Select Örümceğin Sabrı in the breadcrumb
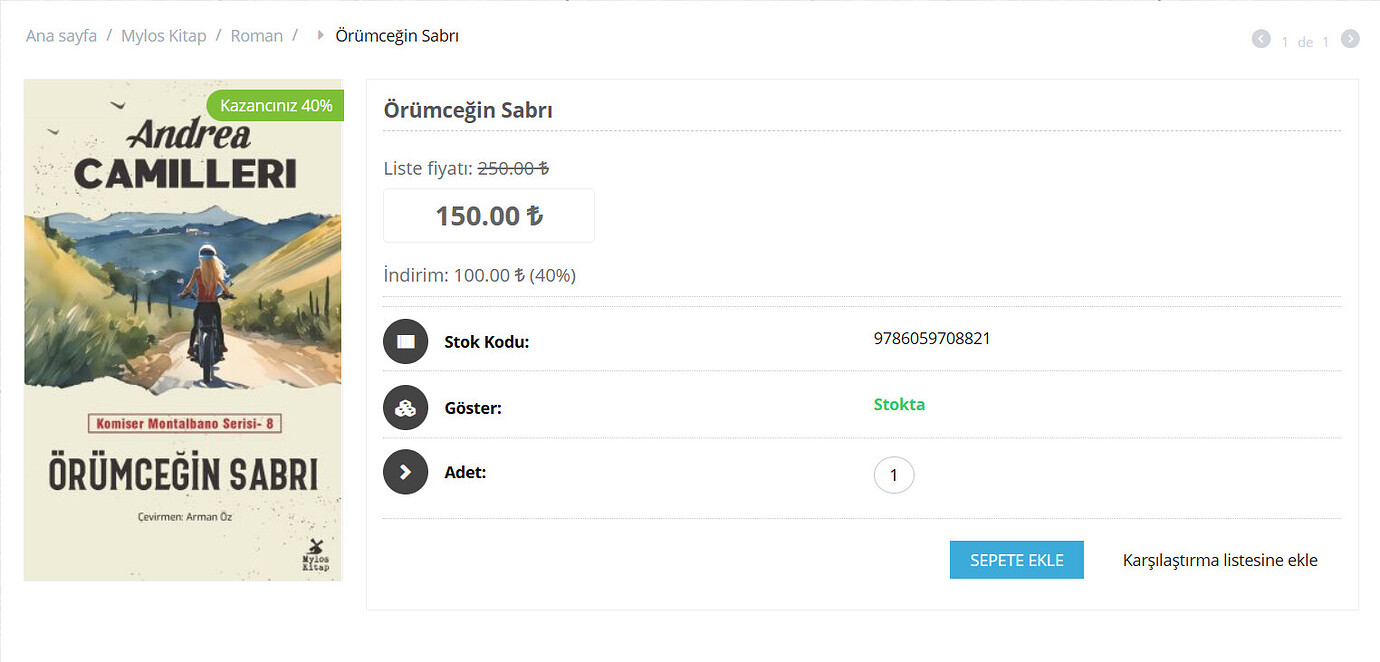This screenshot has width=1380, height=662. [397, 36]
